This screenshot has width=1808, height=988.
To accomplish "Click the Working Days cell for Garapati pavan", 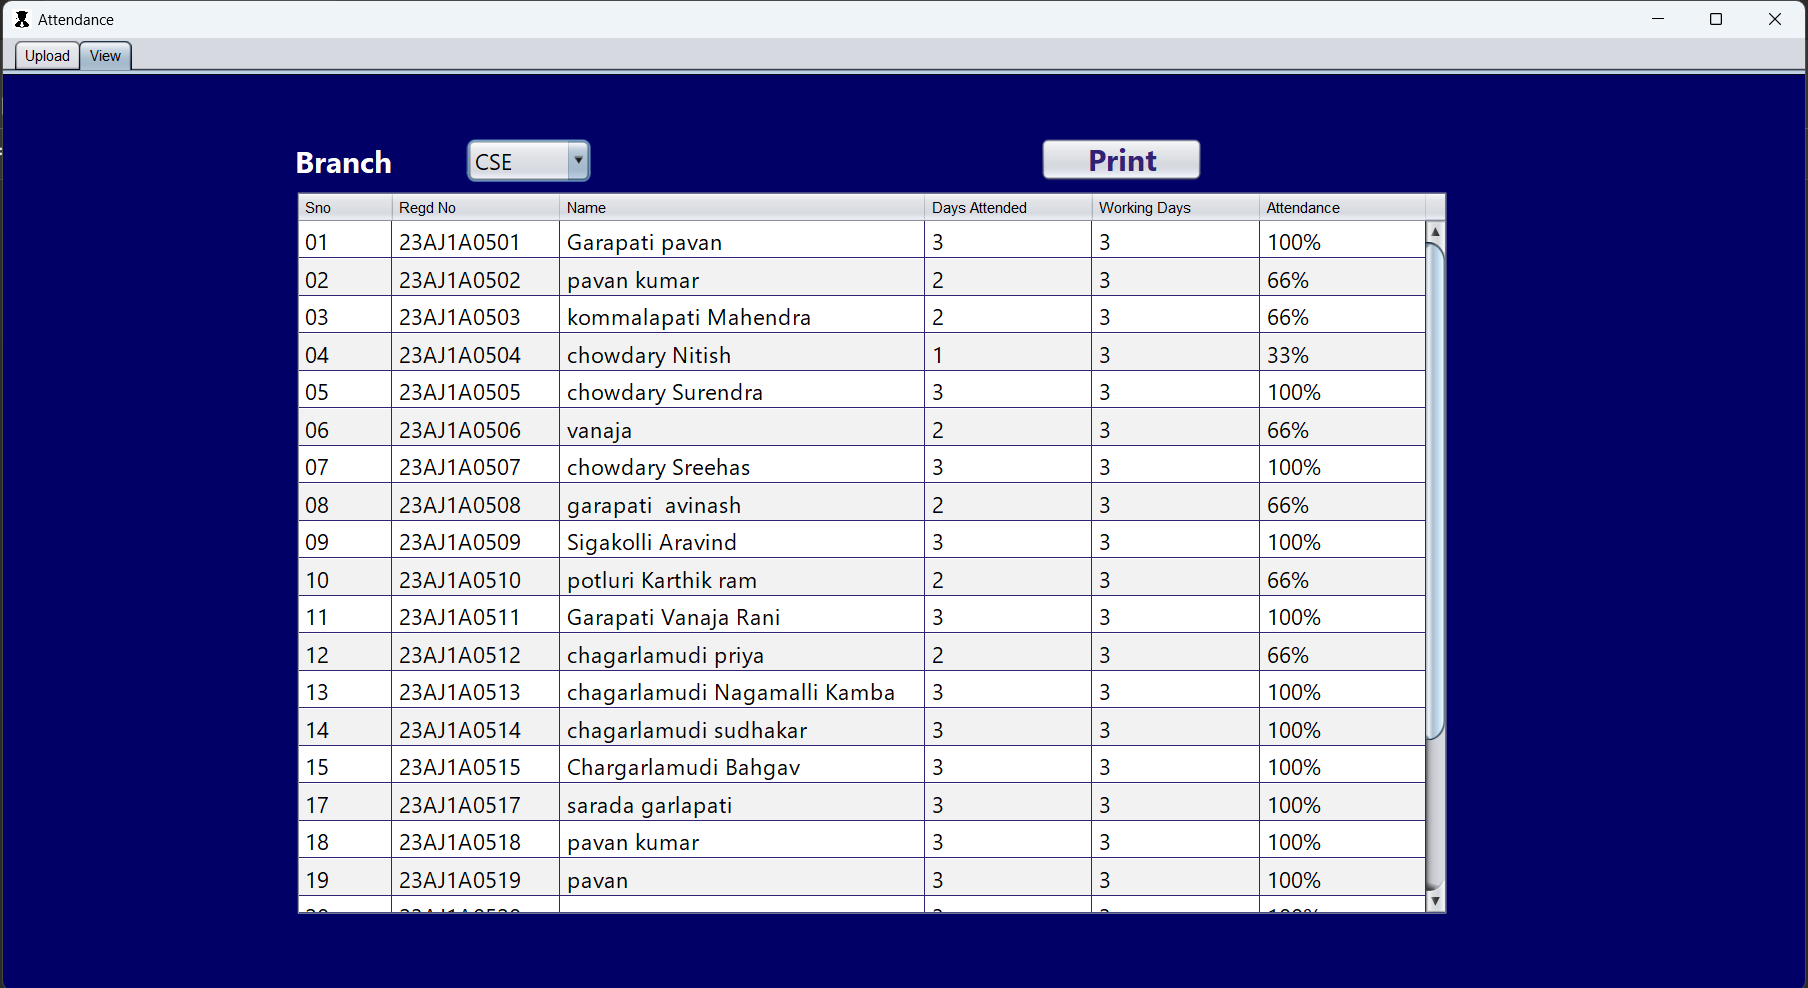I will pyautogui.click(x=1175, y=242).
